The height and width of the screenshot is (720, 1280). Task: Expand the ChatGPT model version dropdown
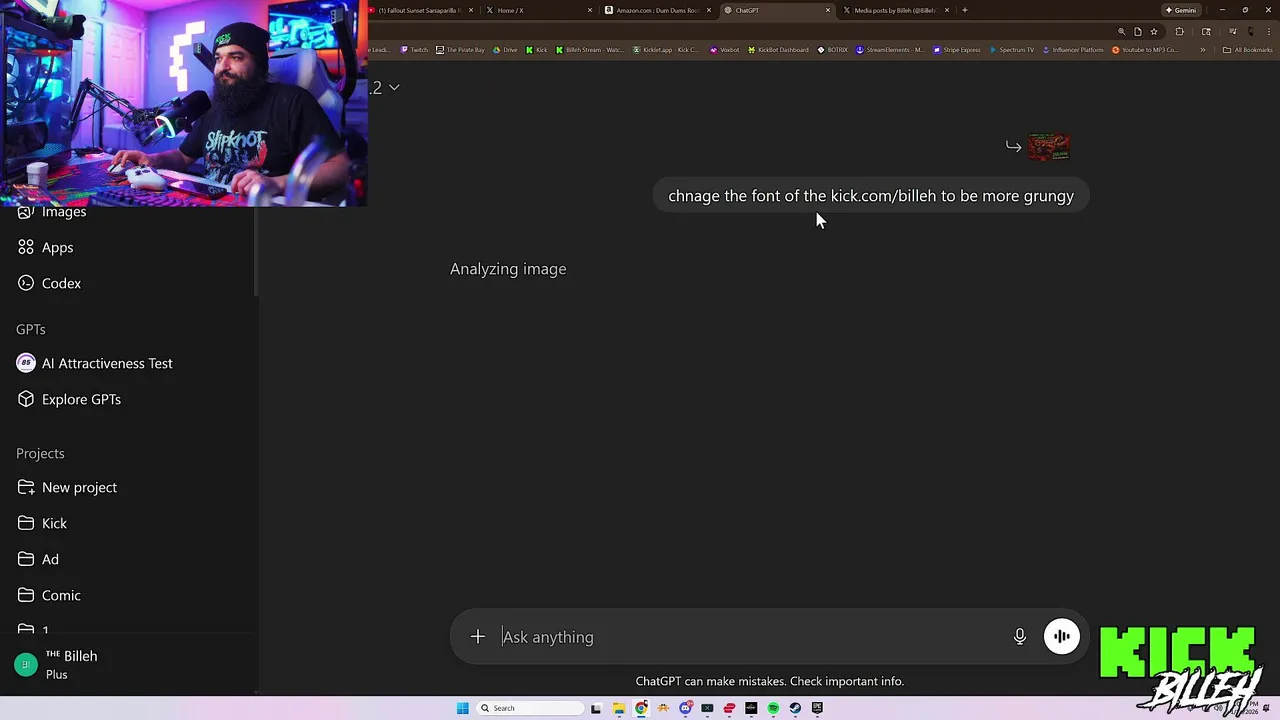pyautogui.click(x=385, y=88)
